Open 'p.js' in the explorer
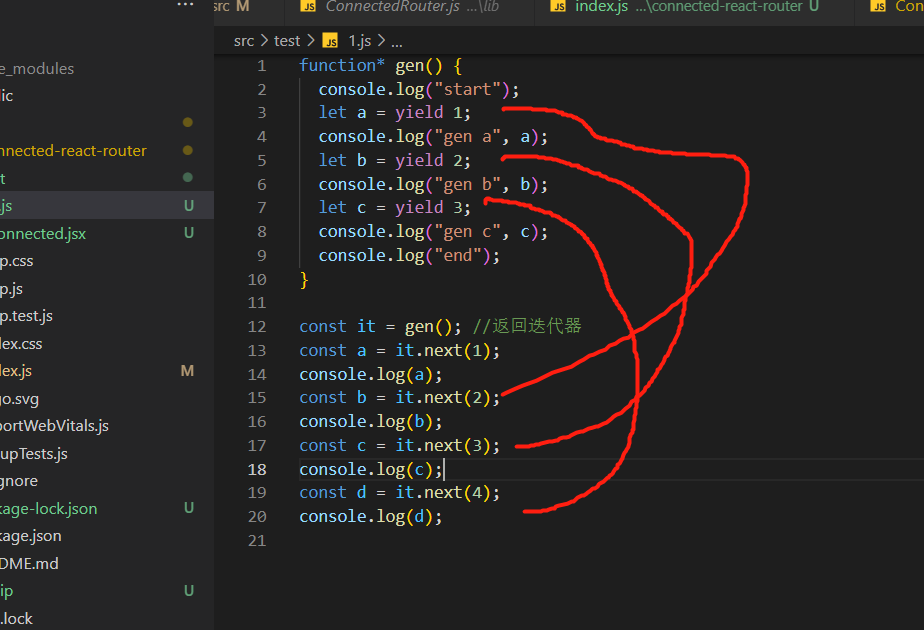Screen dimensions: 924x630 coord(107,289)
